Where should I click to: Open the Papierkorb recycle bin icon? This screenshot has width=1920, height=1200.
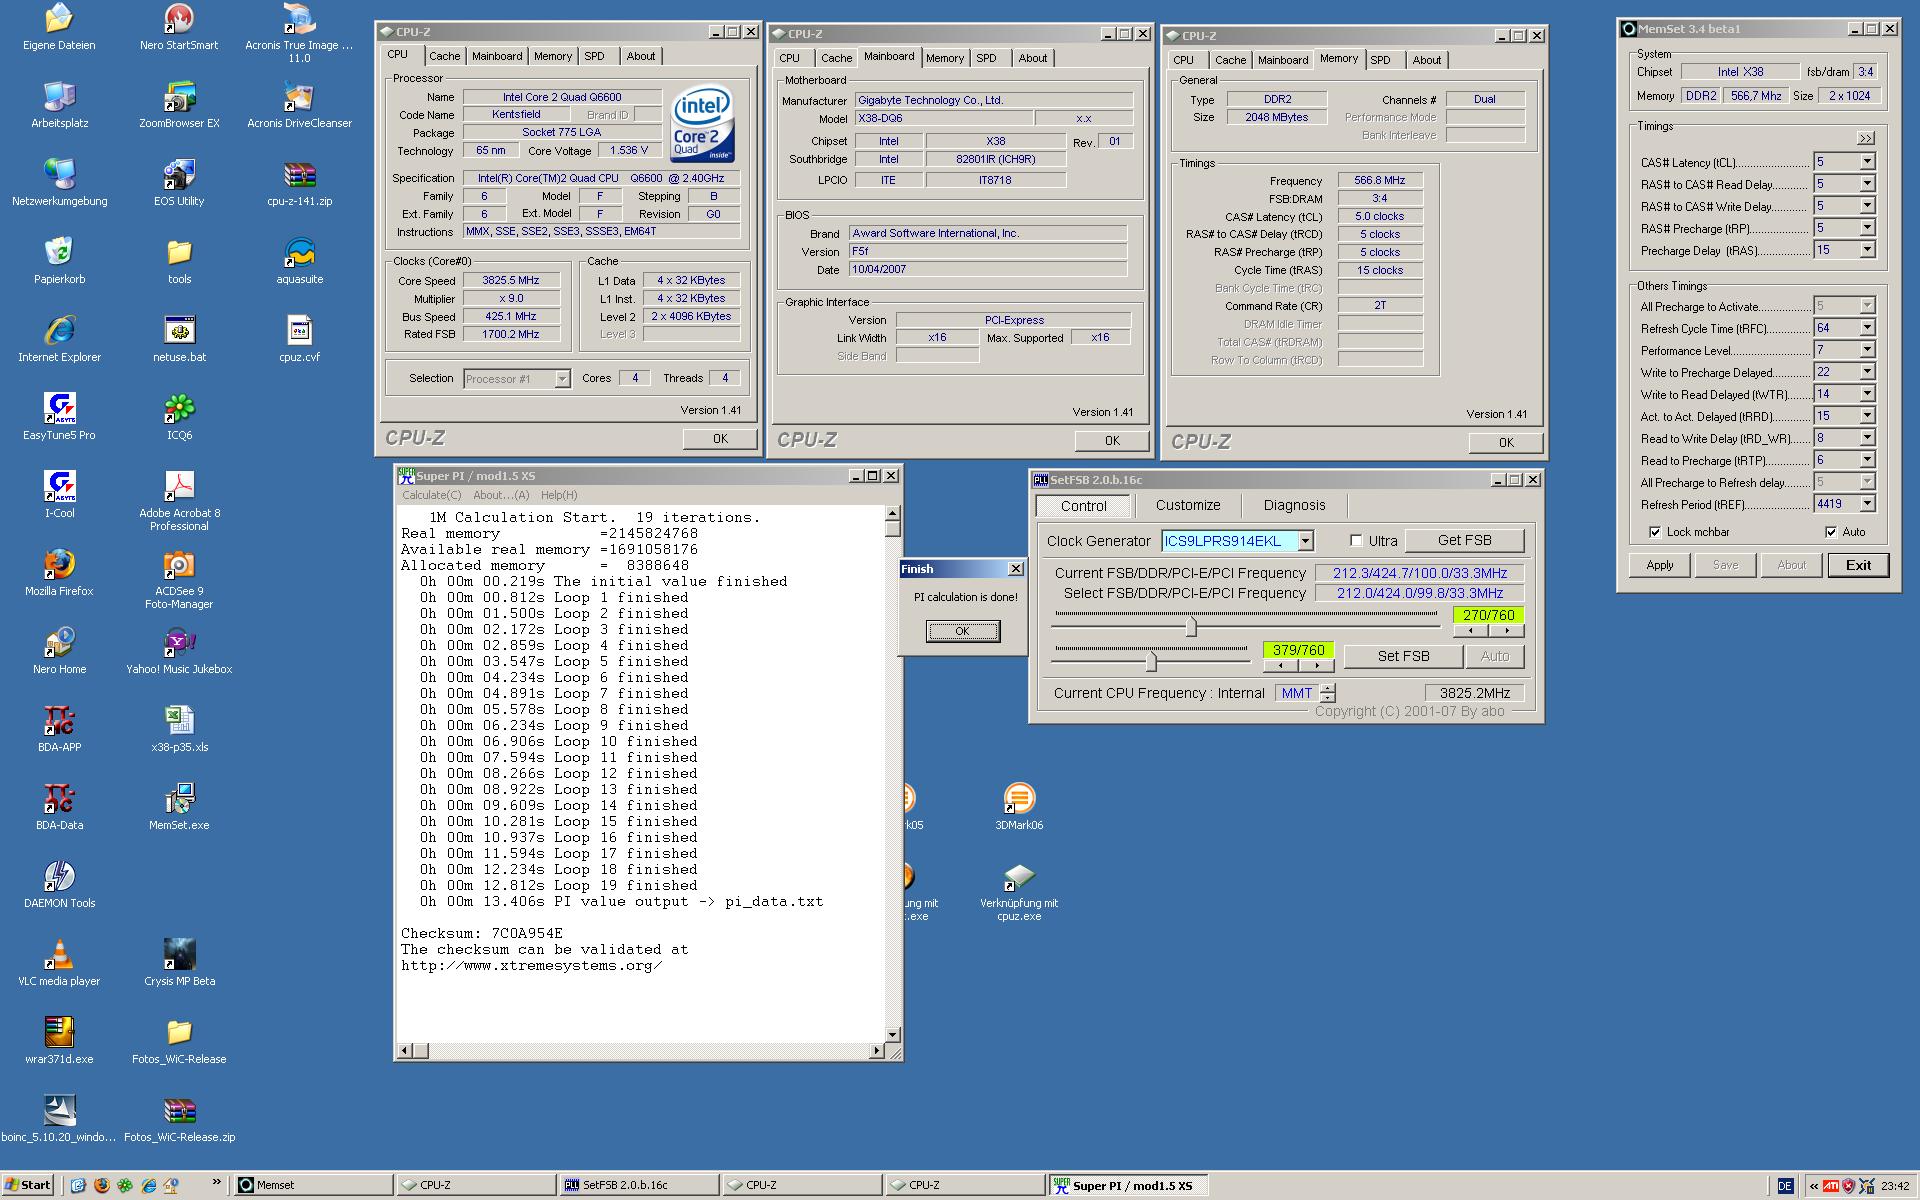[59, 261]
